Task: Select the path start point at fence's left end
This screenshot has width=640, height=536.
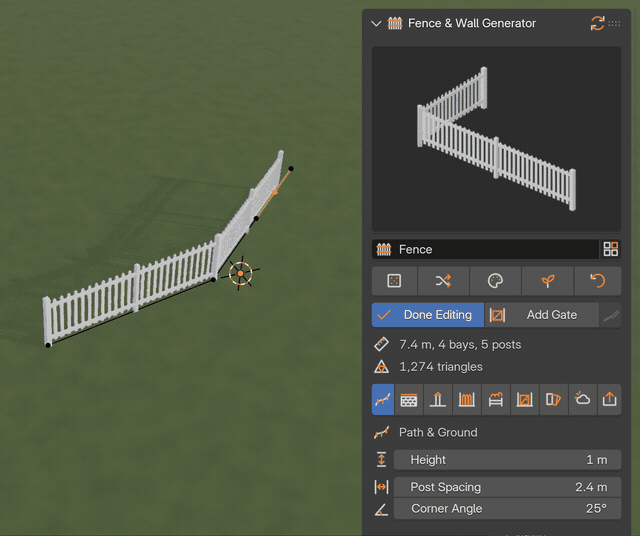Action: 48,345
